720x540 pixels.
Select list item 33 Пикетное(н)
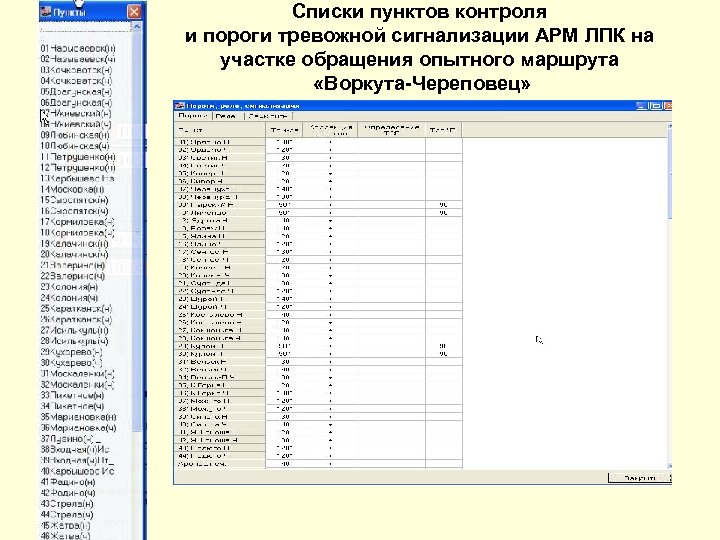[x=73, y=395]
